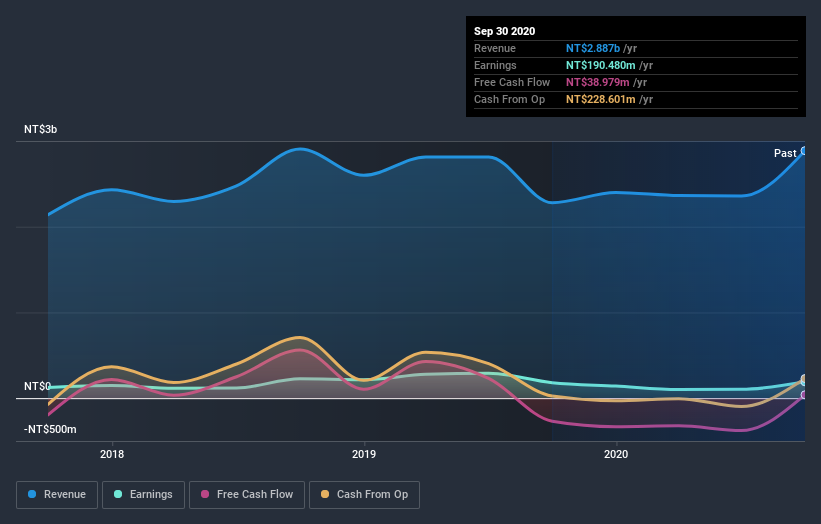Toggle the Free Cash Flow legend button
Screen dimensions: 821x524
click(x=247, y=495)
